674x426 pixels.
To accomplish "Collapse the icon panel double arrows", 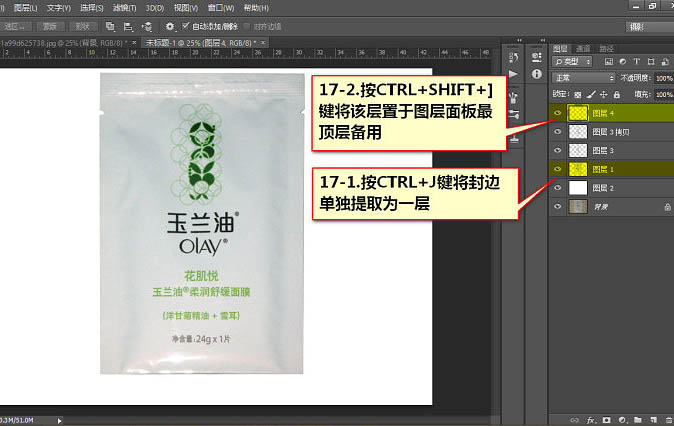I will [520, 40].
